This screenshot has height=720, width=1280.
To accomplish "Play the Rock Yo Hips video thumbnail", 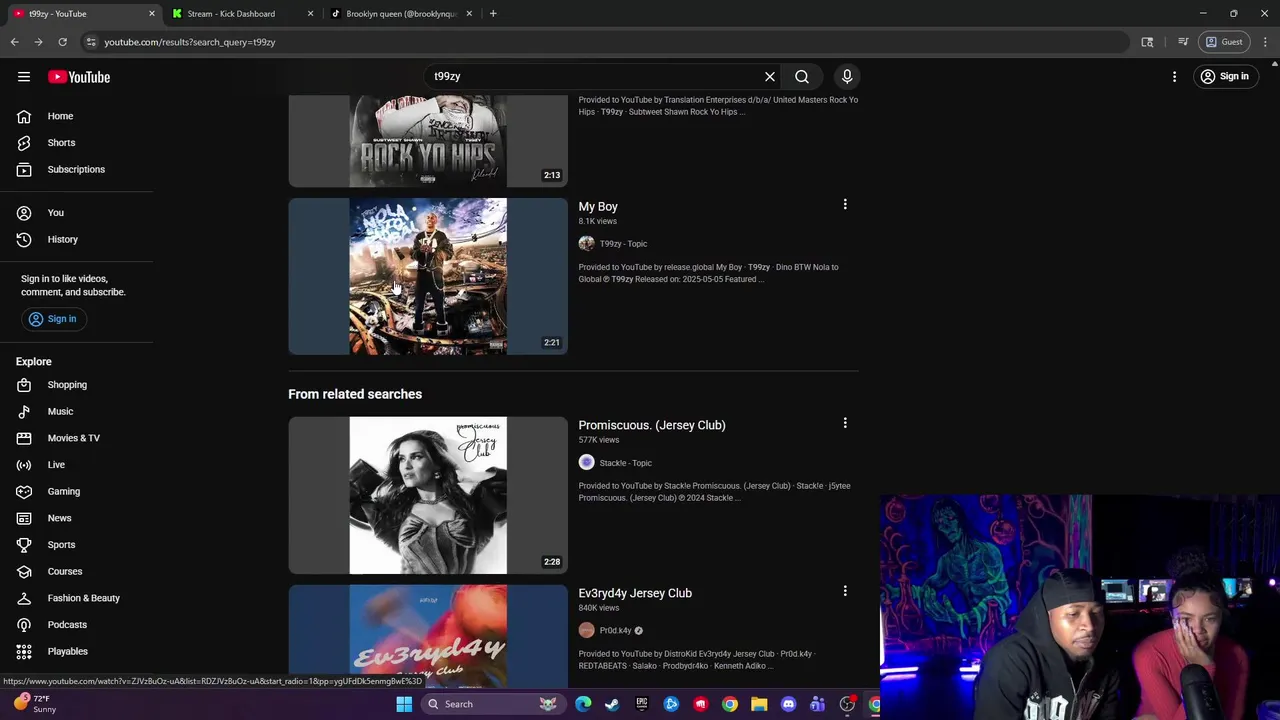I will coord(428,142).
